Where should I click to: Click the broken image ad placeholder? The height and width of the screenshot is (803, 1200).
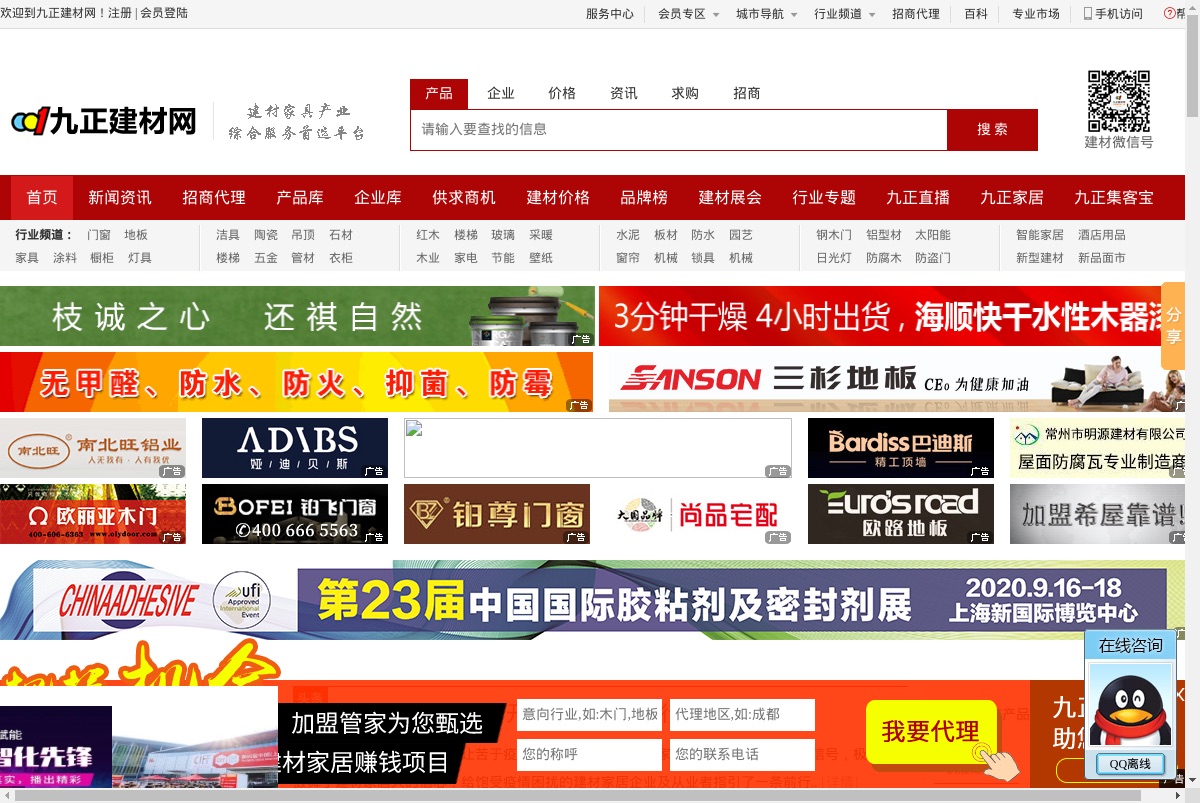[x=598, y=448]
